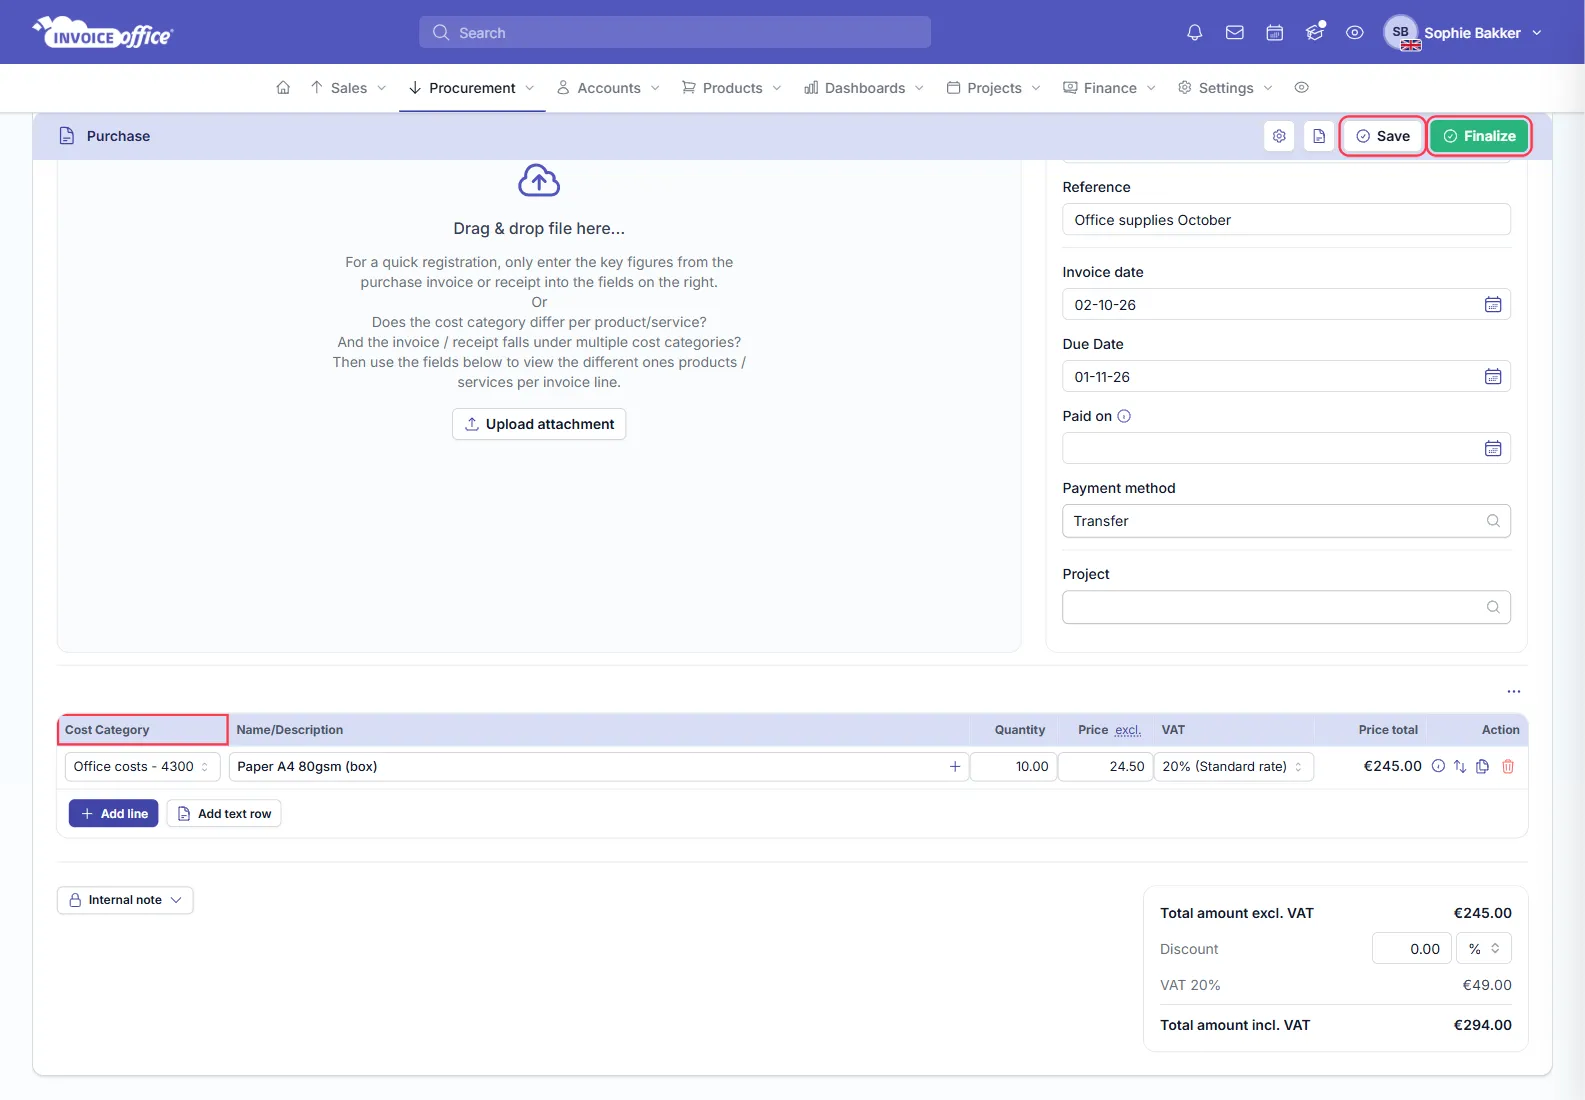Go to the home dashboard icon

(283, 88)
